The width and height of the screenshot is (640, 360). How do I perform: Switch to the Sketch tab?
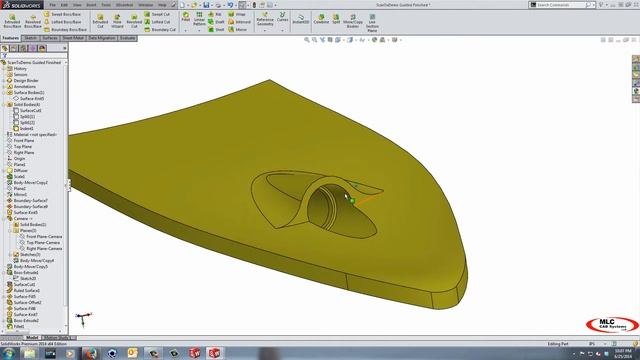point(31,38)
